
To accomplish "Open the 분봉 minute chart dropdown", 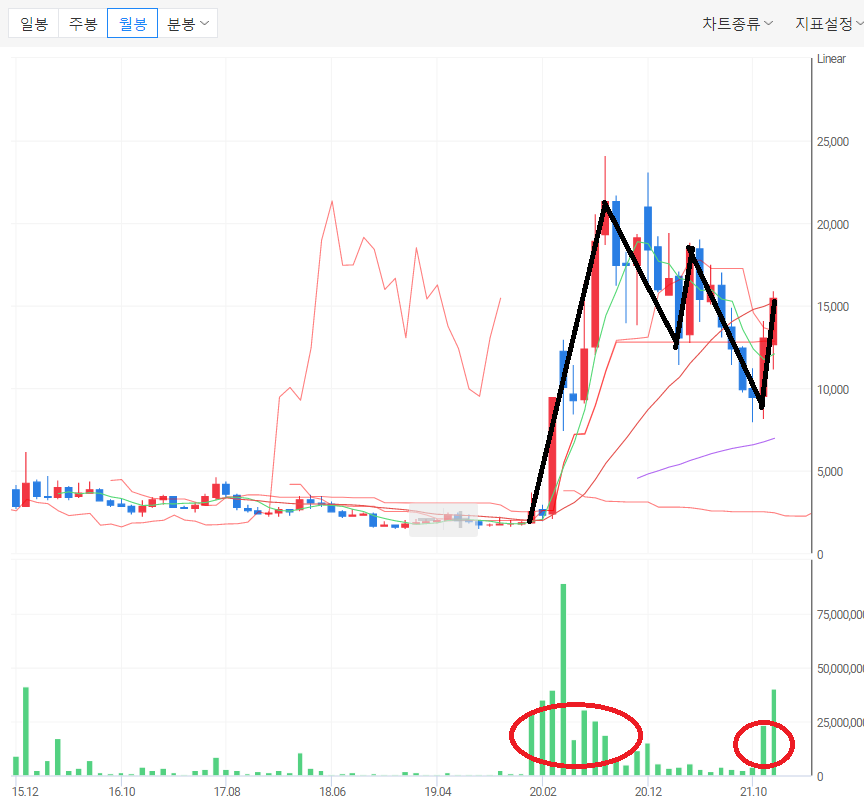I will (188, 24).
